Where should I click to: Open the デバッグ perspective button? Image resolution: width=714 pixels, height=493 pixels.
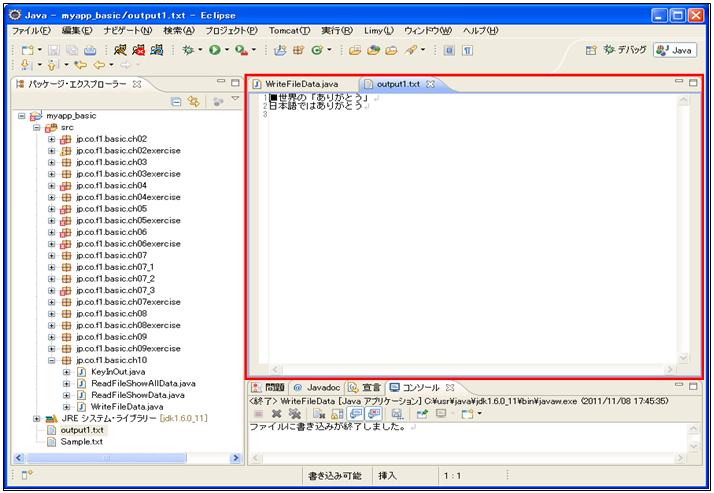[624, 50]
